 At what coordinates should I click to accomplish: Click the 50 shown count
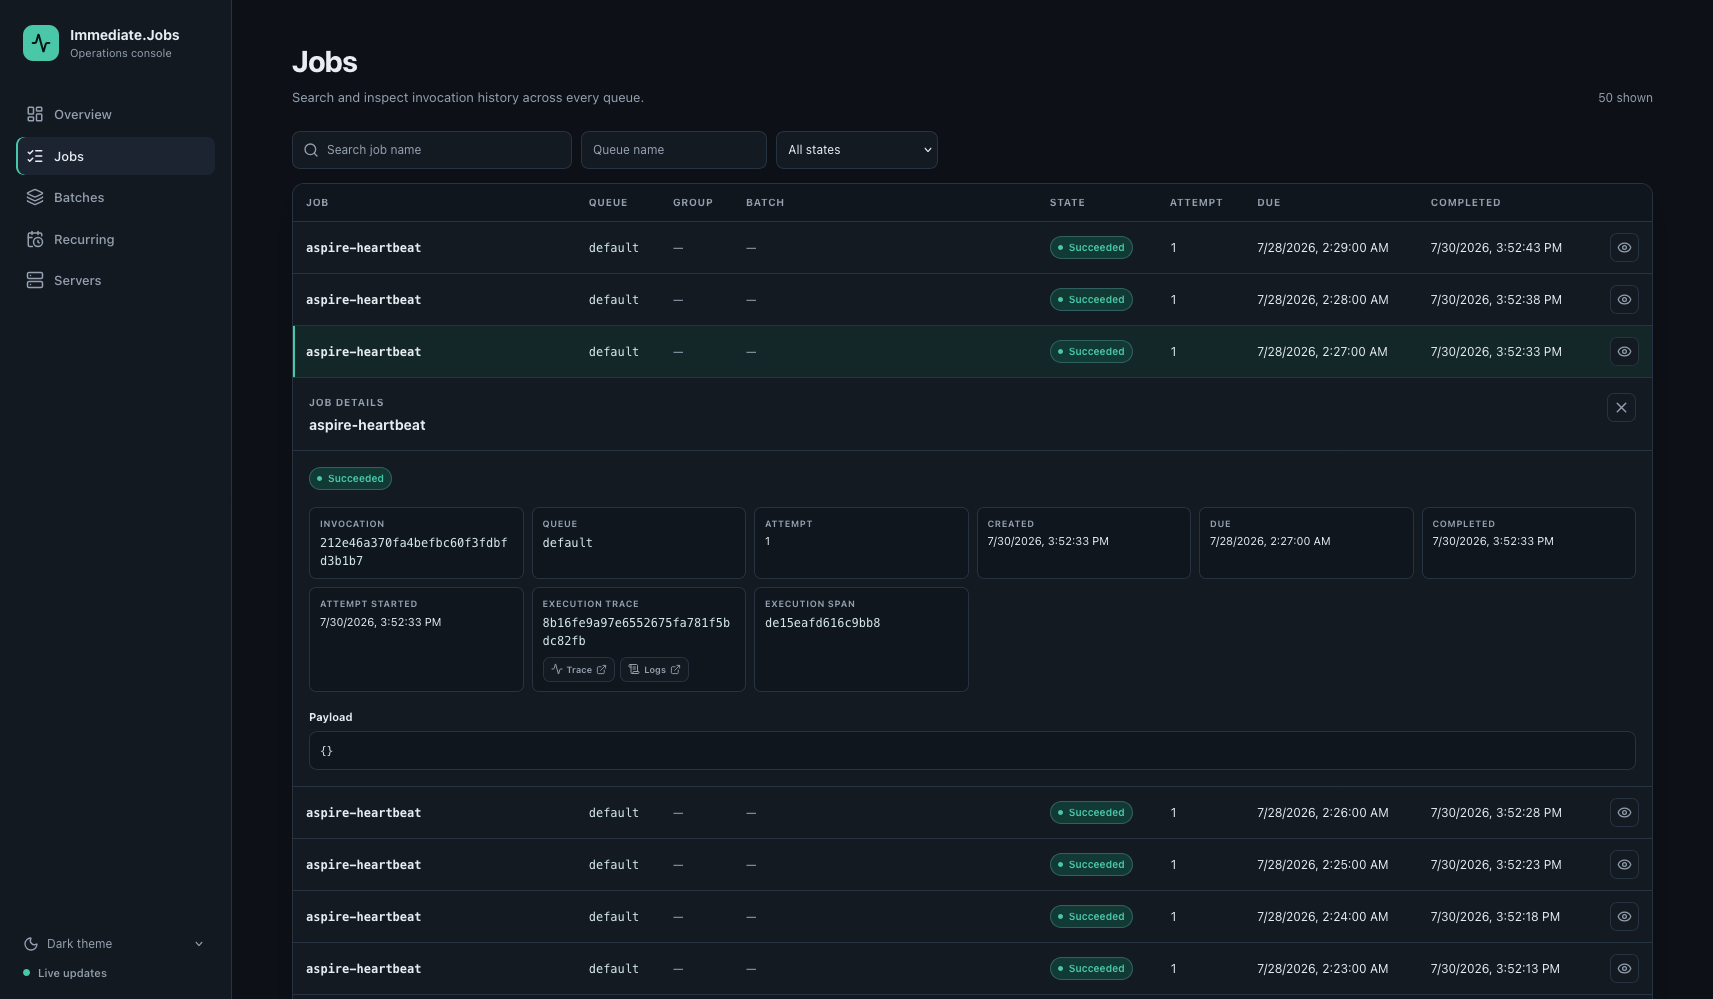(1625, 98)
